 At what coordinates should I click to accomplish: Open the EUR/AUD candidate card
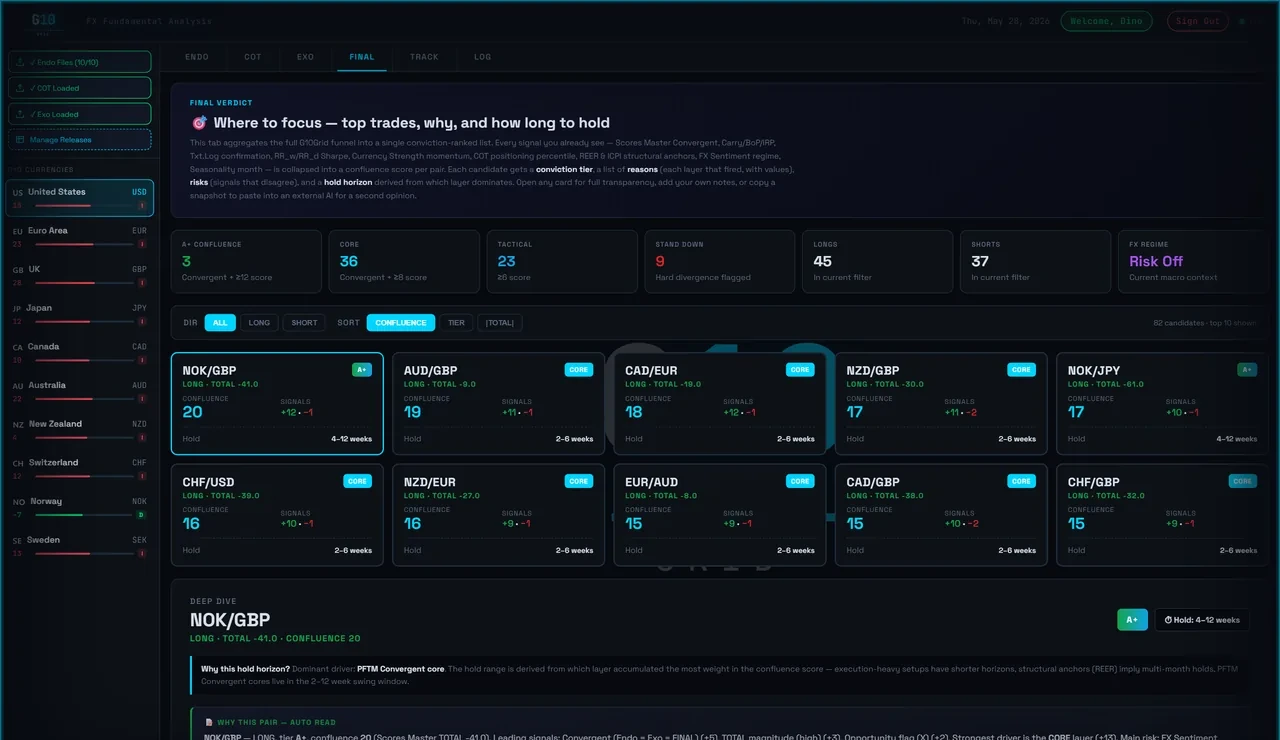[x=720, y=515]
